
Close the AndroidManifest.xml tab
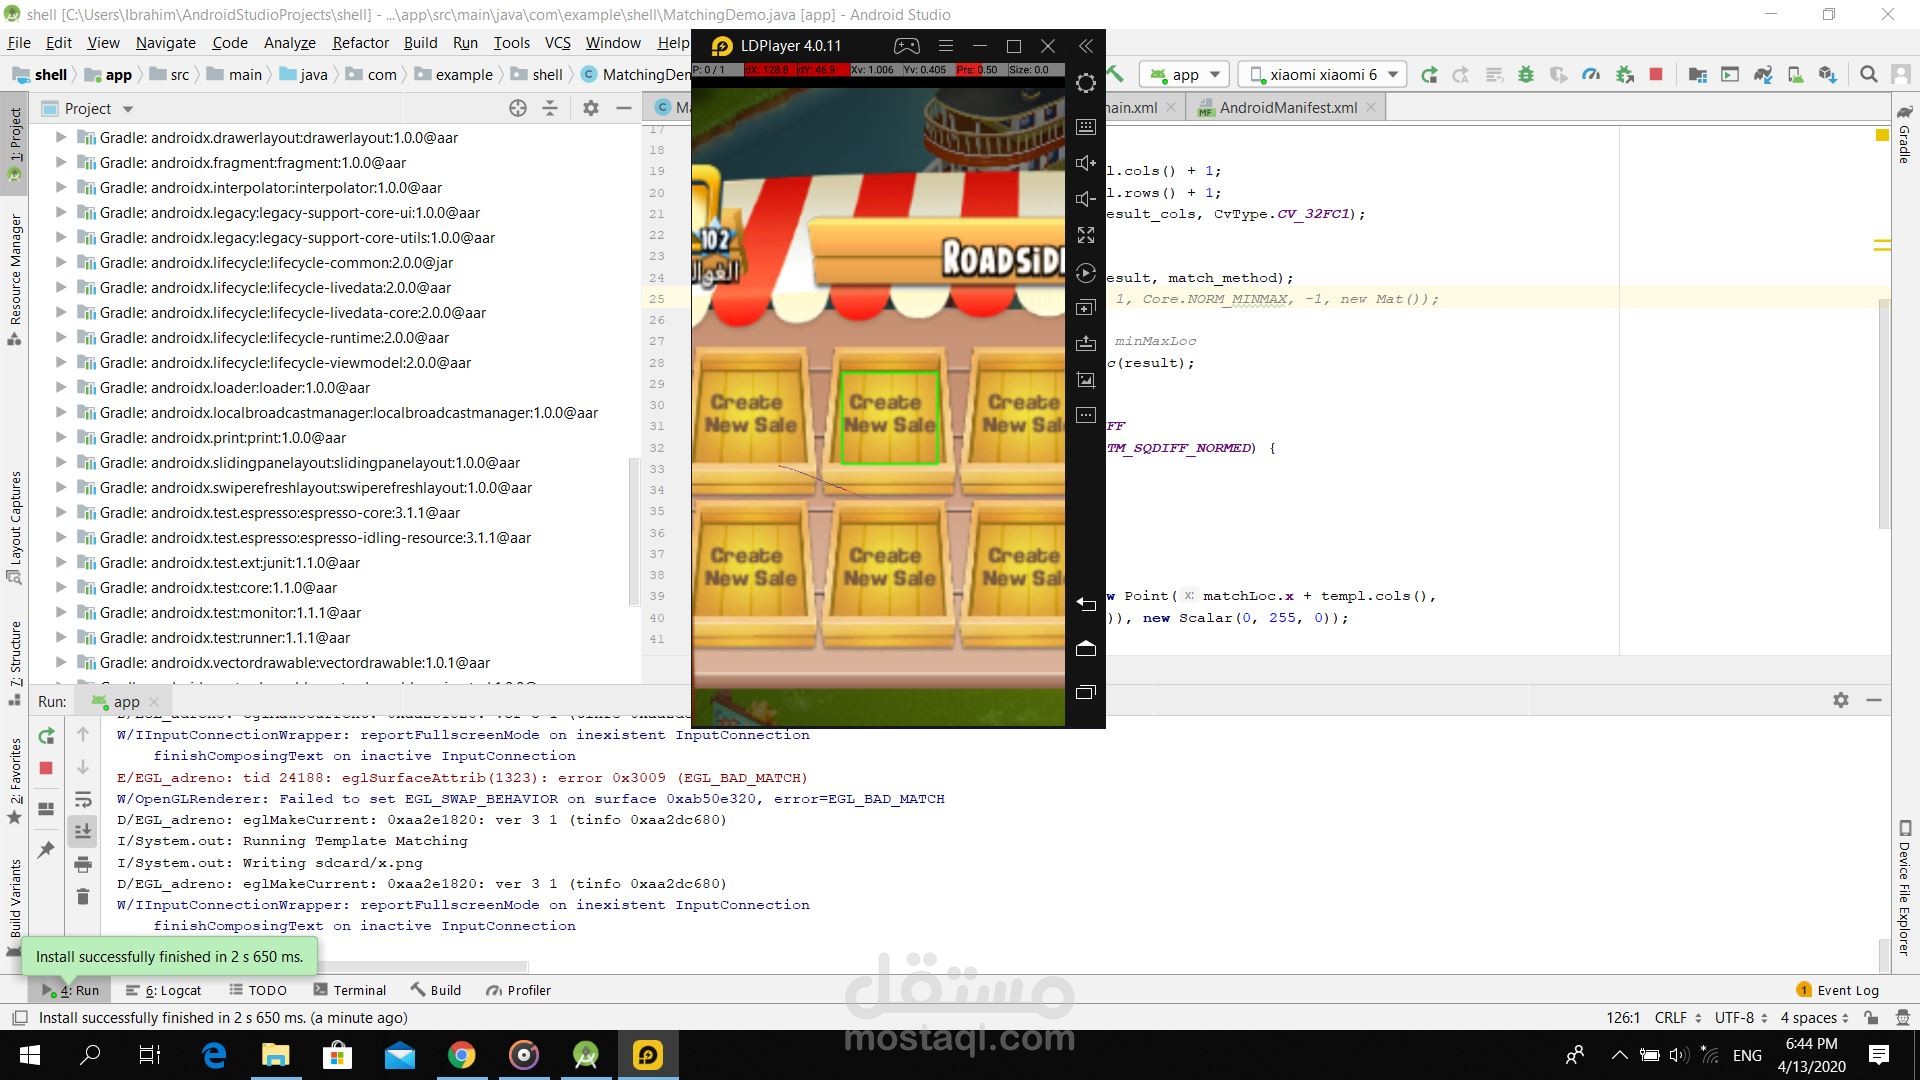coord(1371,108)
